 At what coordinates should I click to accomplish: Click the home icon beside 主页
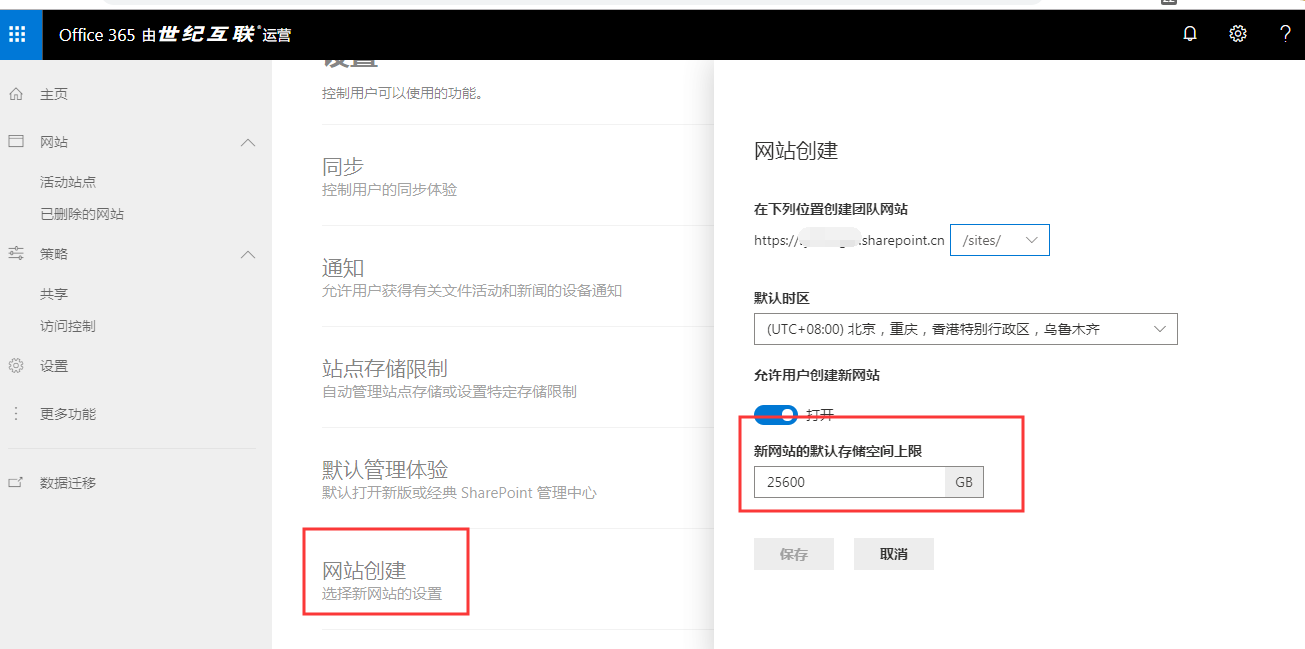(16, 94)
